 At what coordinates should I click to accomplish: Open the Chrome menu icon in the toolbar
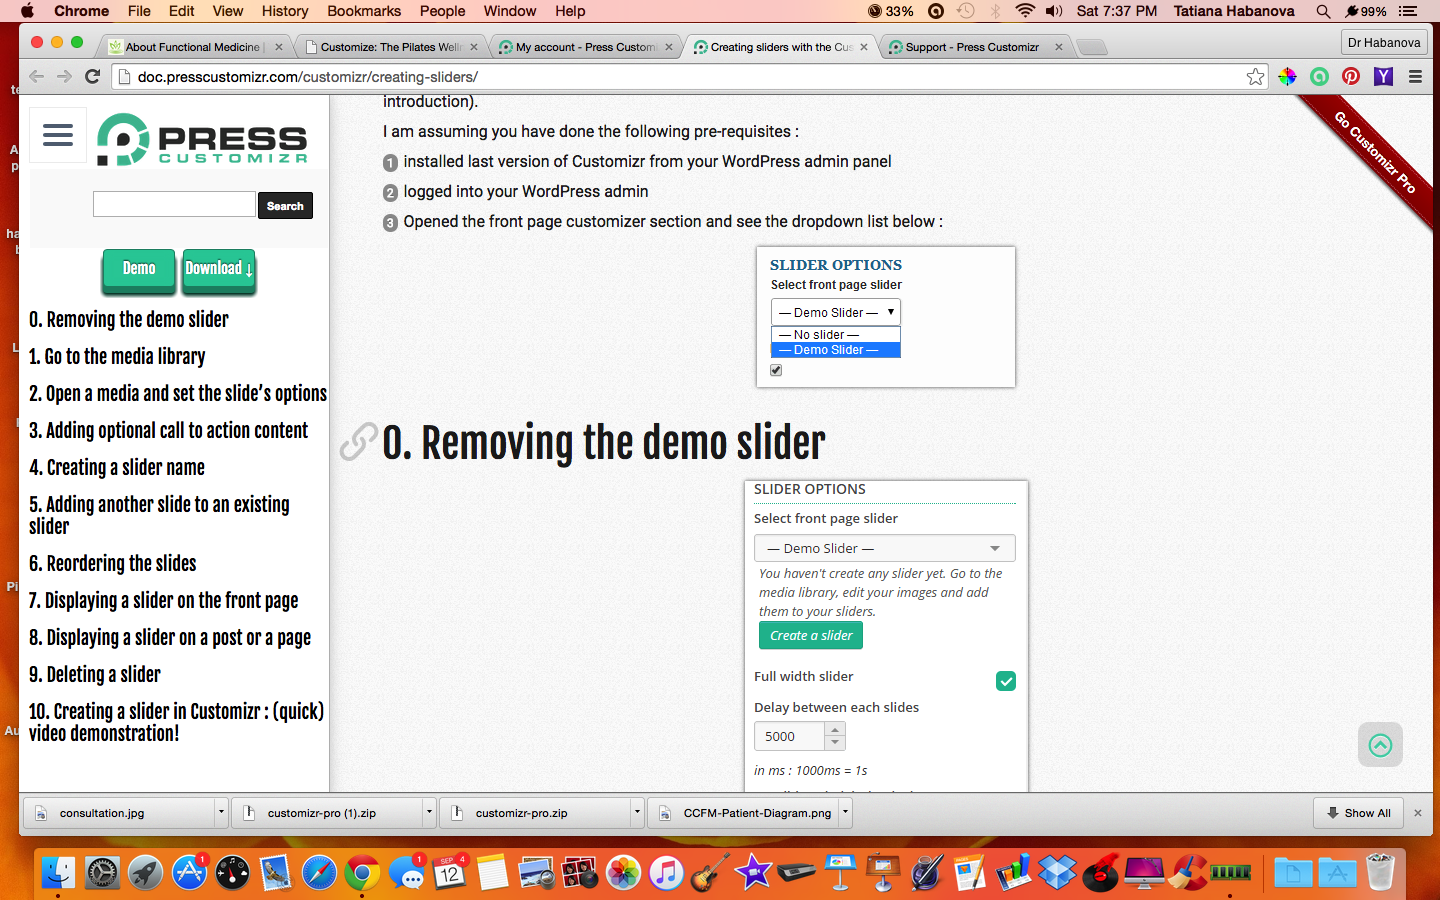pyautogui.click(x=1415, y=77)
